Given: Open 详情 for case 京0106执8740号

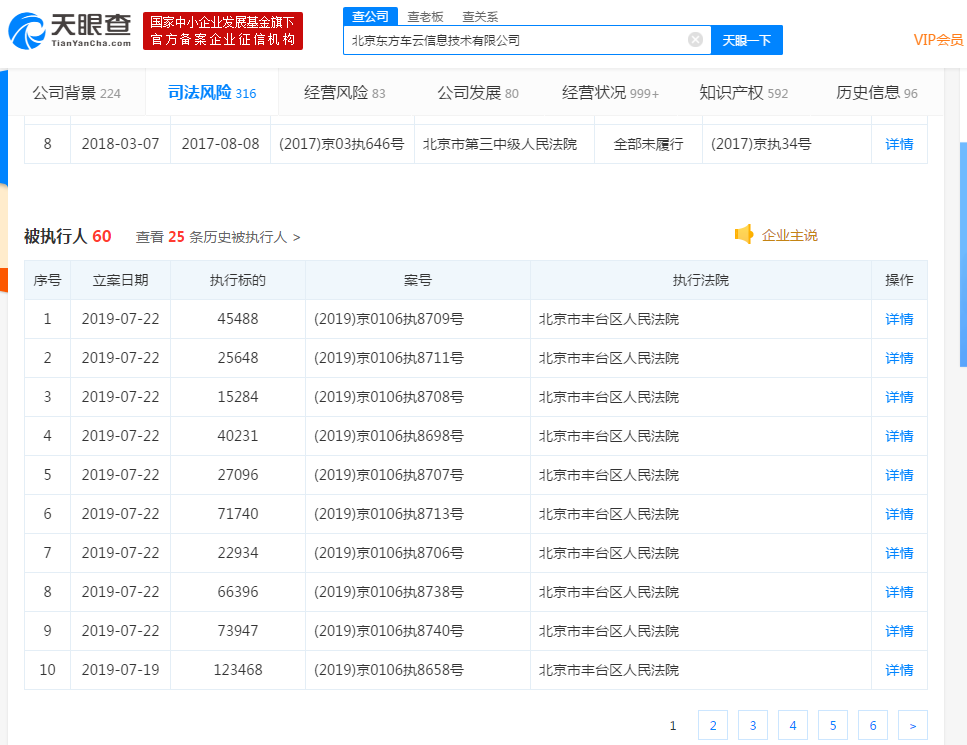Looking at the screenshot, I should pos(899,631).
